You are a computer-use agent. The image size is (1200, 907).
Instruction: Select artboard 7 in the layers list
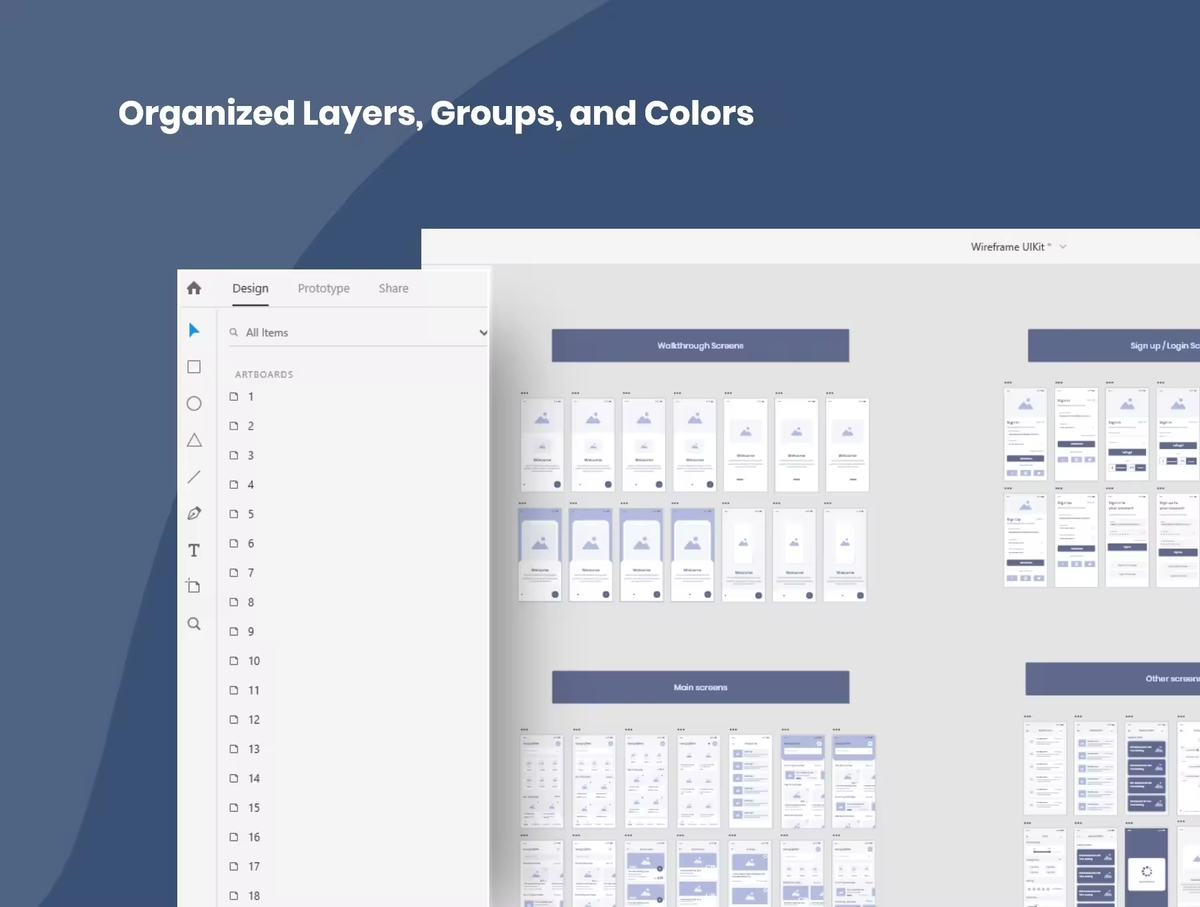point(251,573)
